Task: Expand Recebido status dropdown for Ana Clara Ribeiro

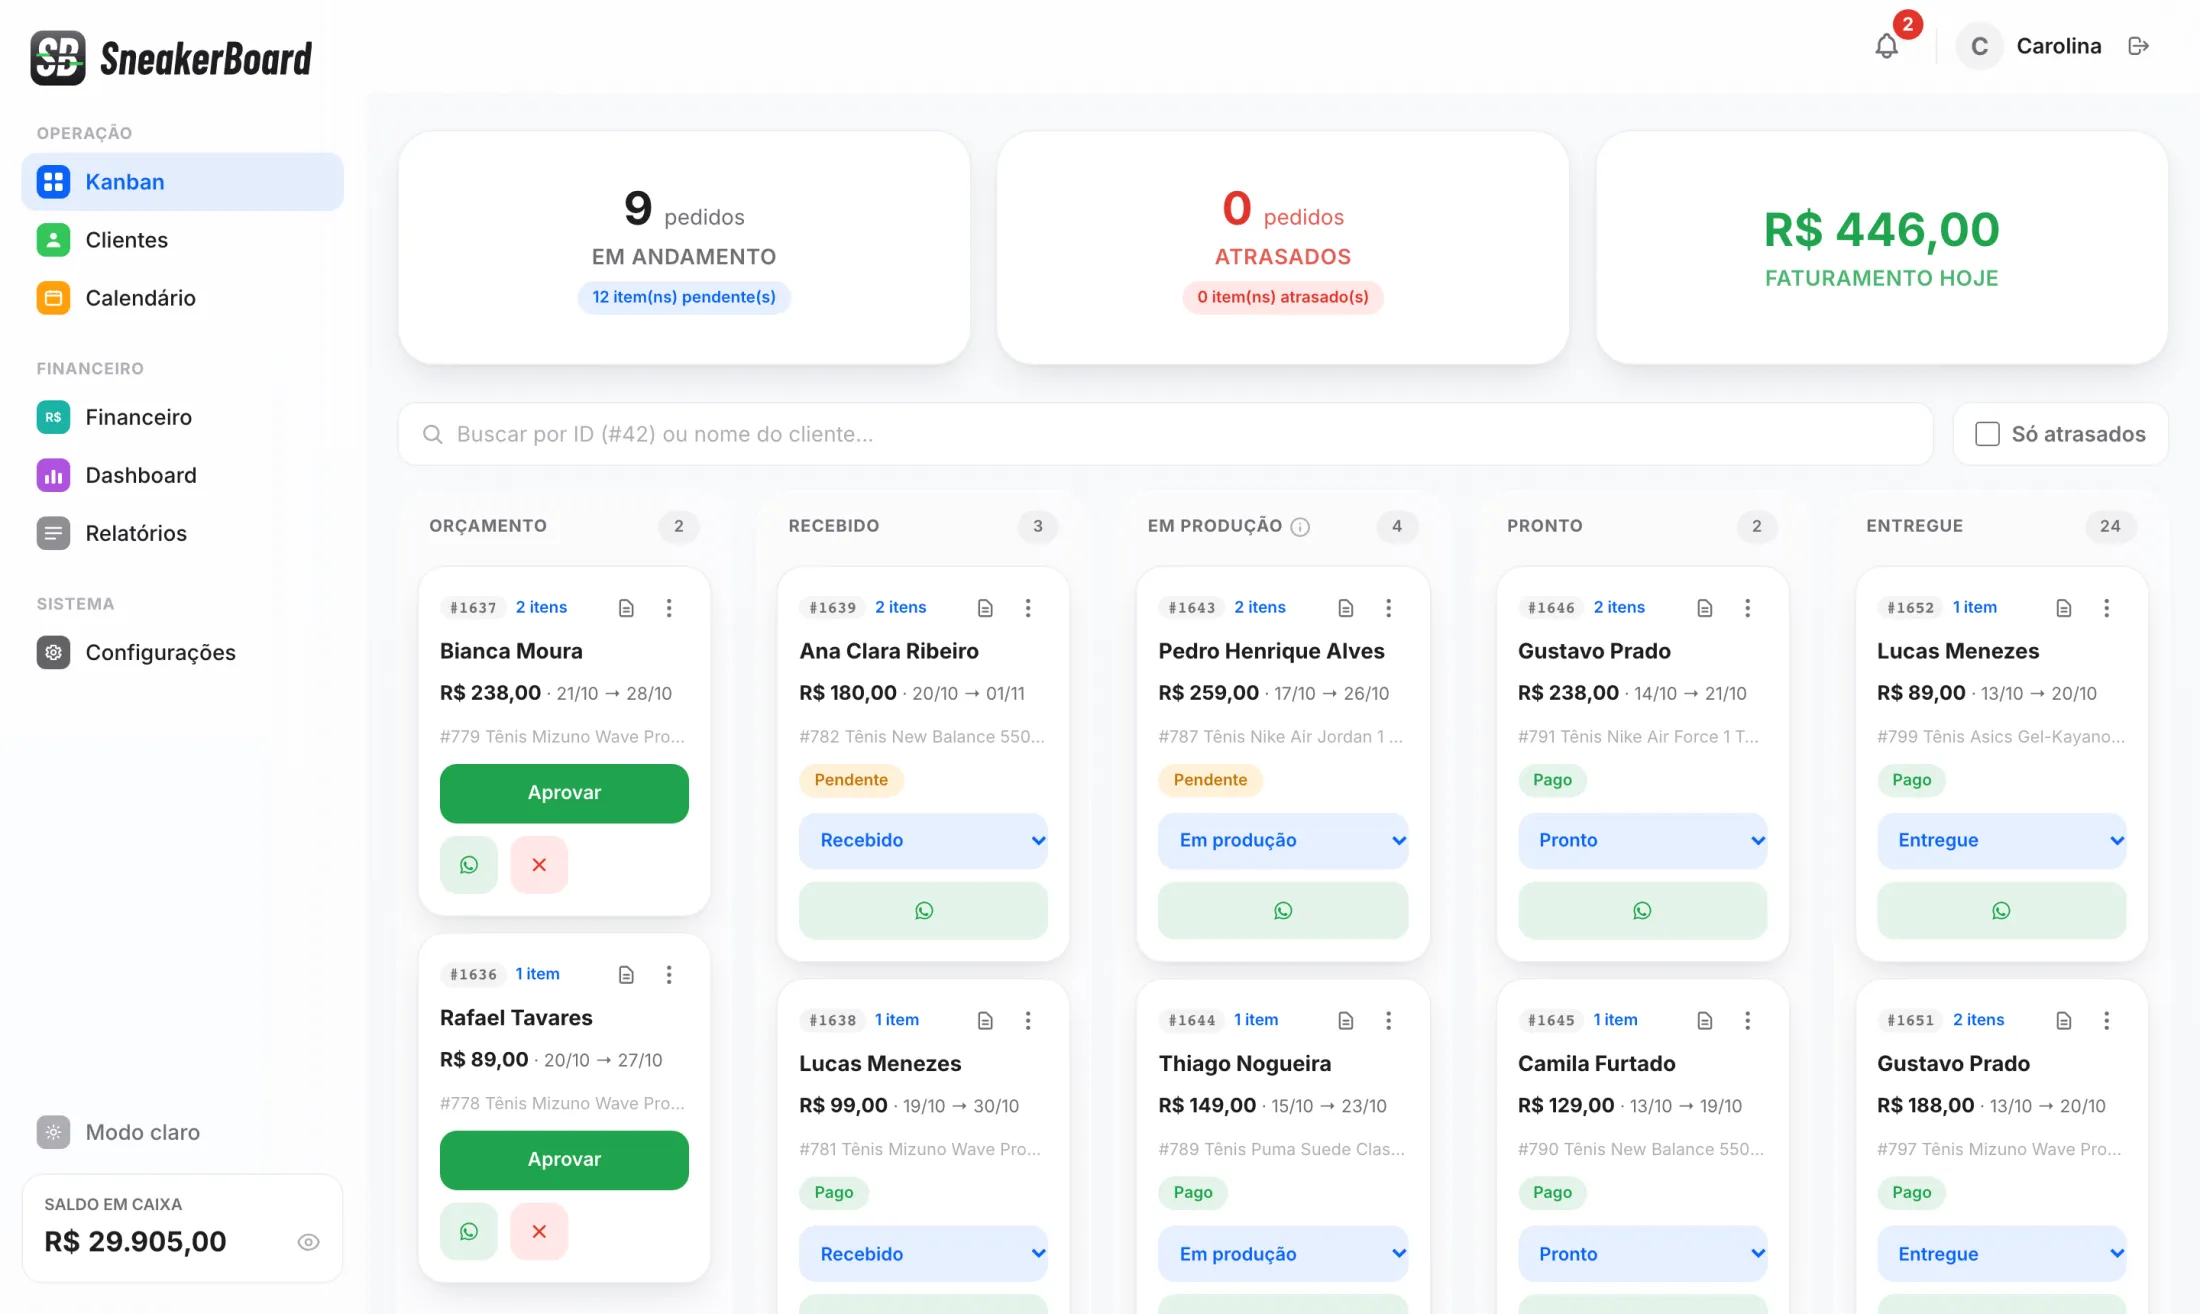Action: pos(923,841)
